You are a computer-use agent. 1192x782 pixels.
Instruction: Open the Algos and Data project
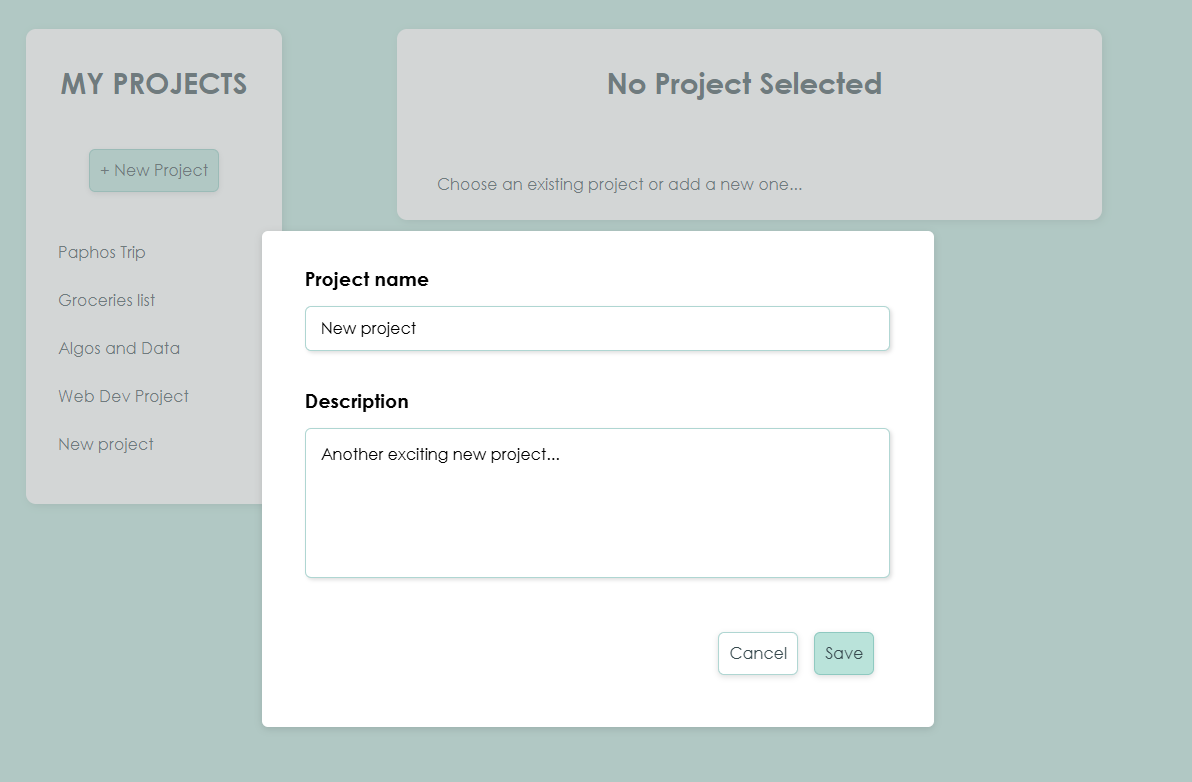click(x=119, y=348)
